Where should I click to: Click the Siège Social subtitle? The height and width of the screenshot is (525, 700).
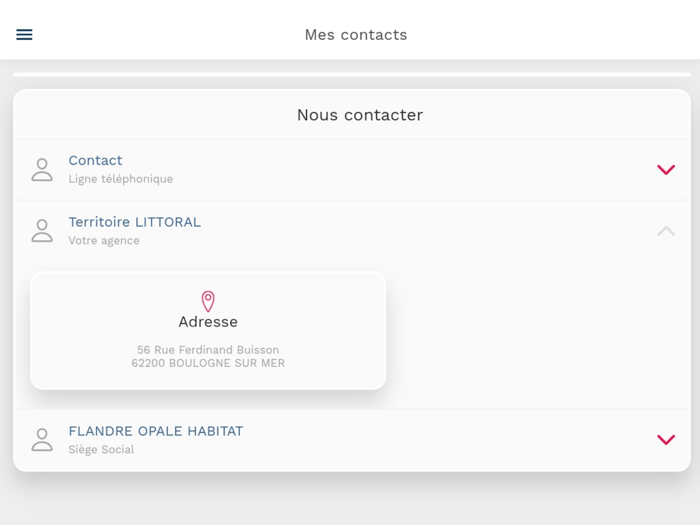(x=101, y=450)
